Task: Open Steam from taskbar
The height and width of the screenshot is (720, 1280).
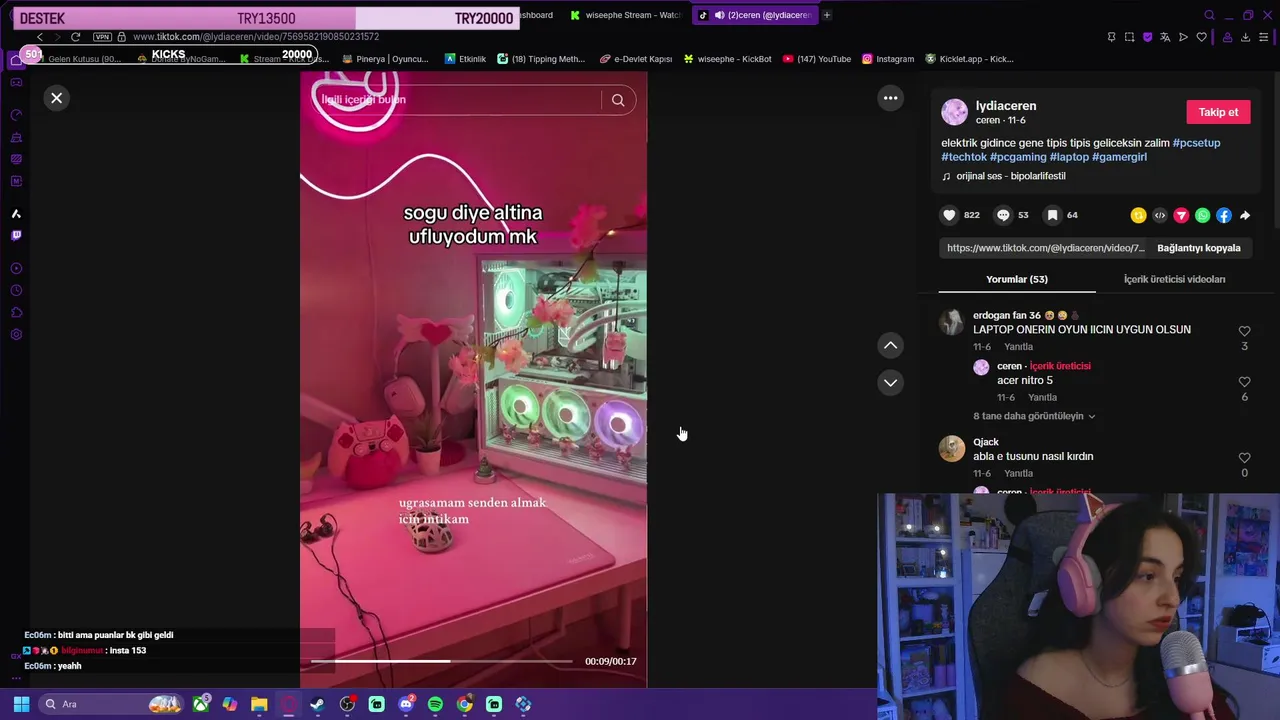Action: (317, 704)
